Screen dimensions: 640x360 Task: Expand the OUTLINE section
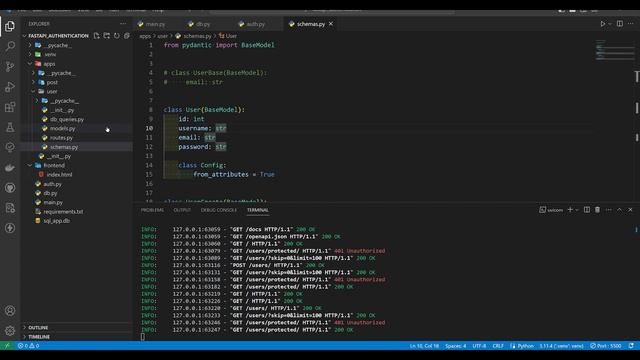click(38, 328)
